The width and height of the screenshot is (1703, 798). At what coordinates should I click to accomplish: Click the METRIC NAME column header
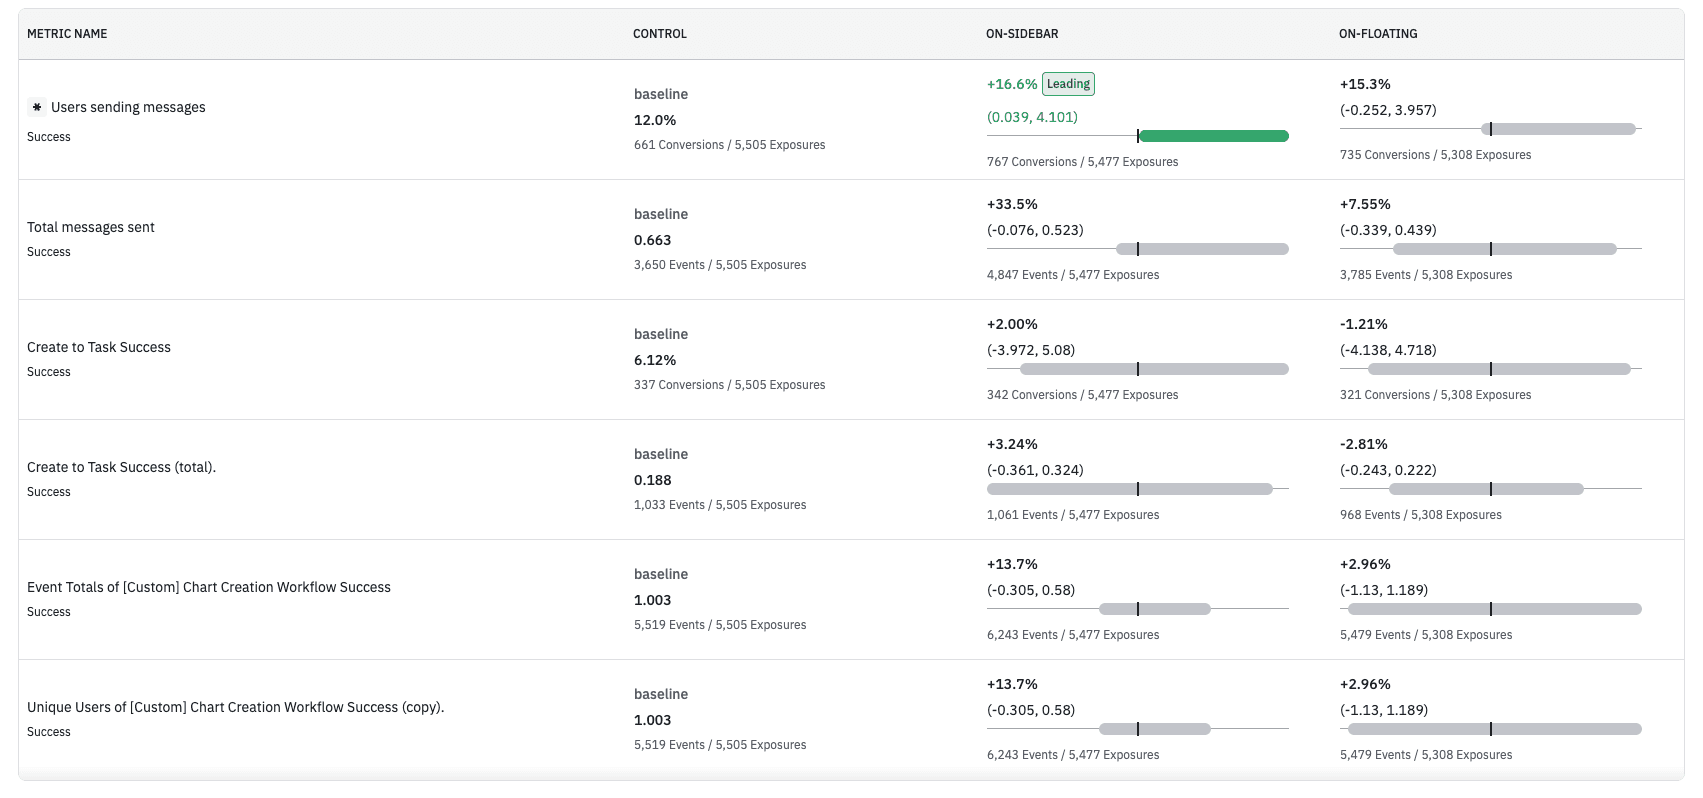tap(67, 34)
